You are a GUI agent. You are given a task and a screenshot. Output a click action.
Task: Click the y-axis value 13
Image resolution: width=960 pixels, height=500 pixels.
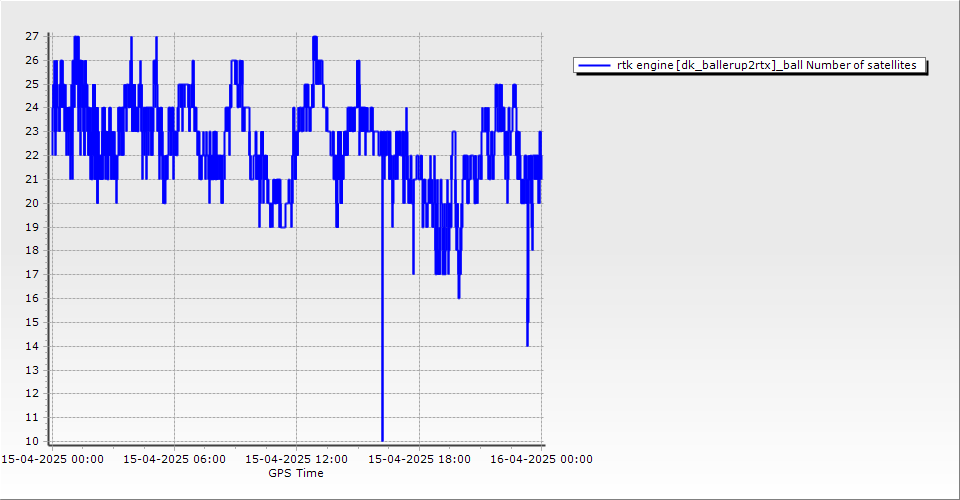pyautogui.click(x=32, y=370)
